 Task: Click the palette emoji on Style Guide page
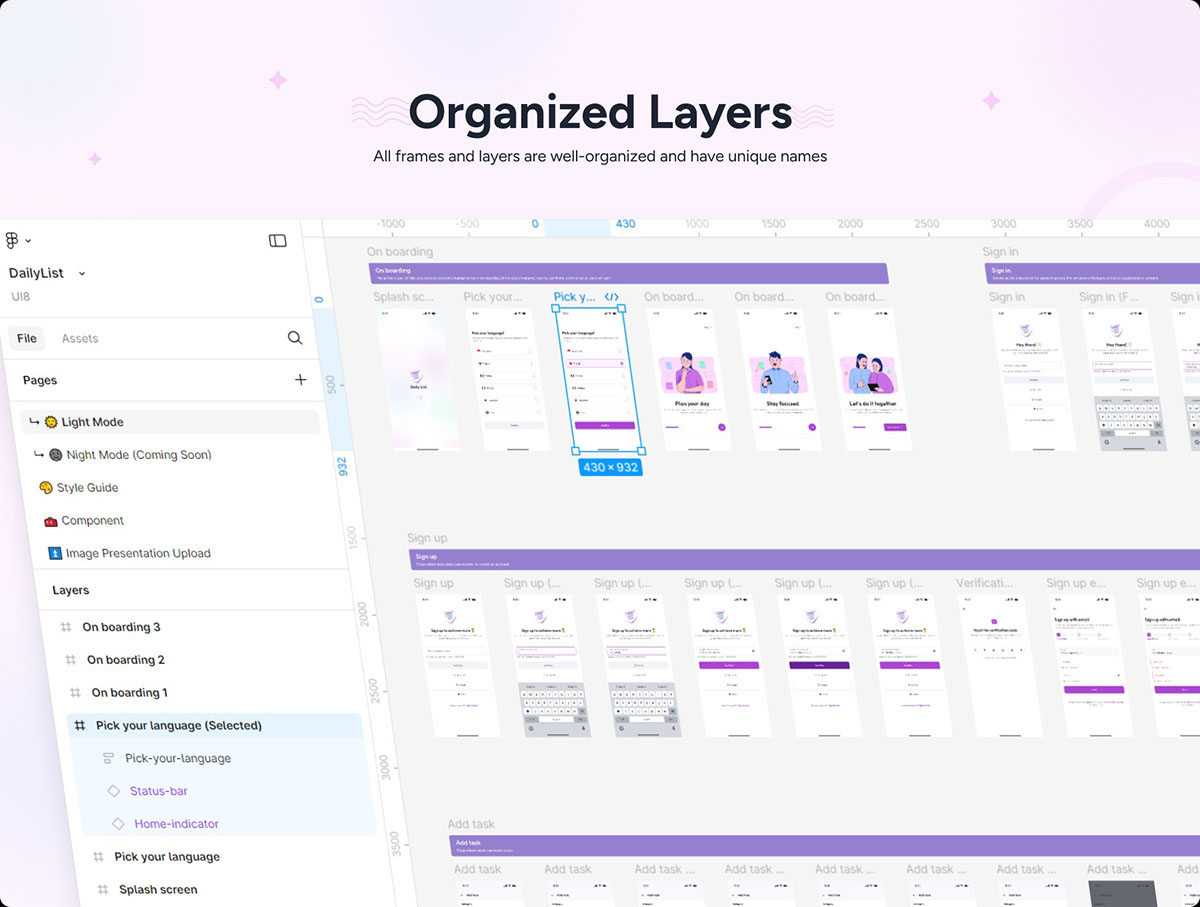[x=46, y=488]
